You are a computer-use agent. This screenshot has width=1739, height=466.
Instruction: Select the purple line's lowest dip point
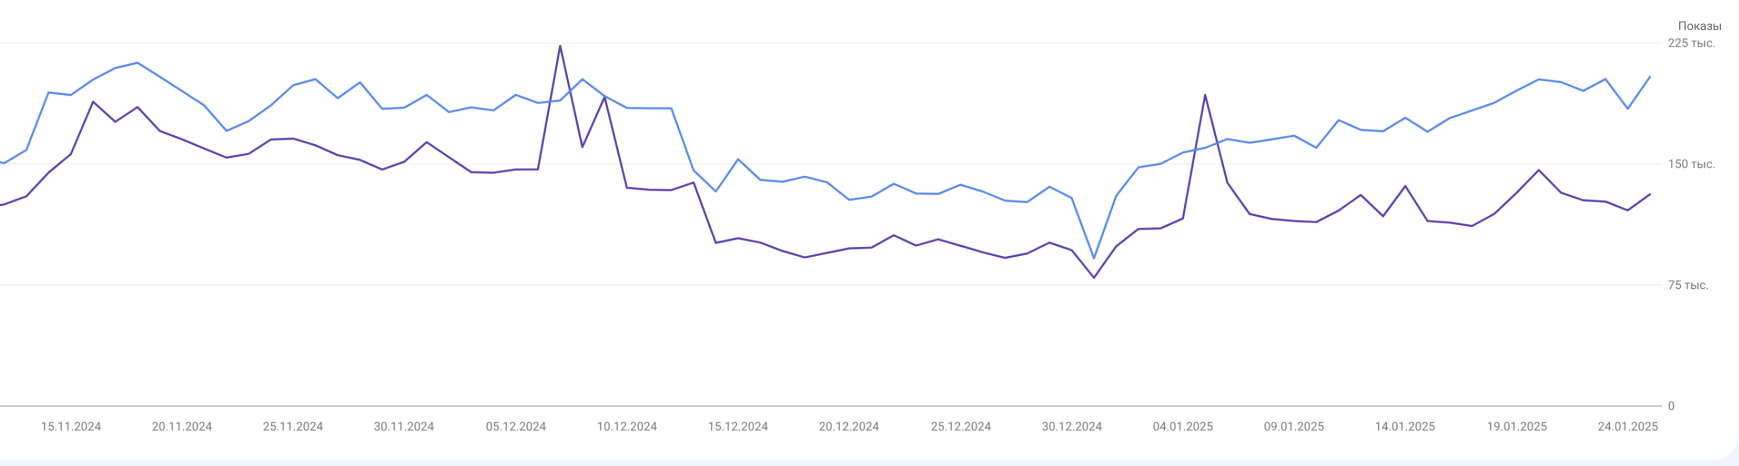pos(1094,277)
